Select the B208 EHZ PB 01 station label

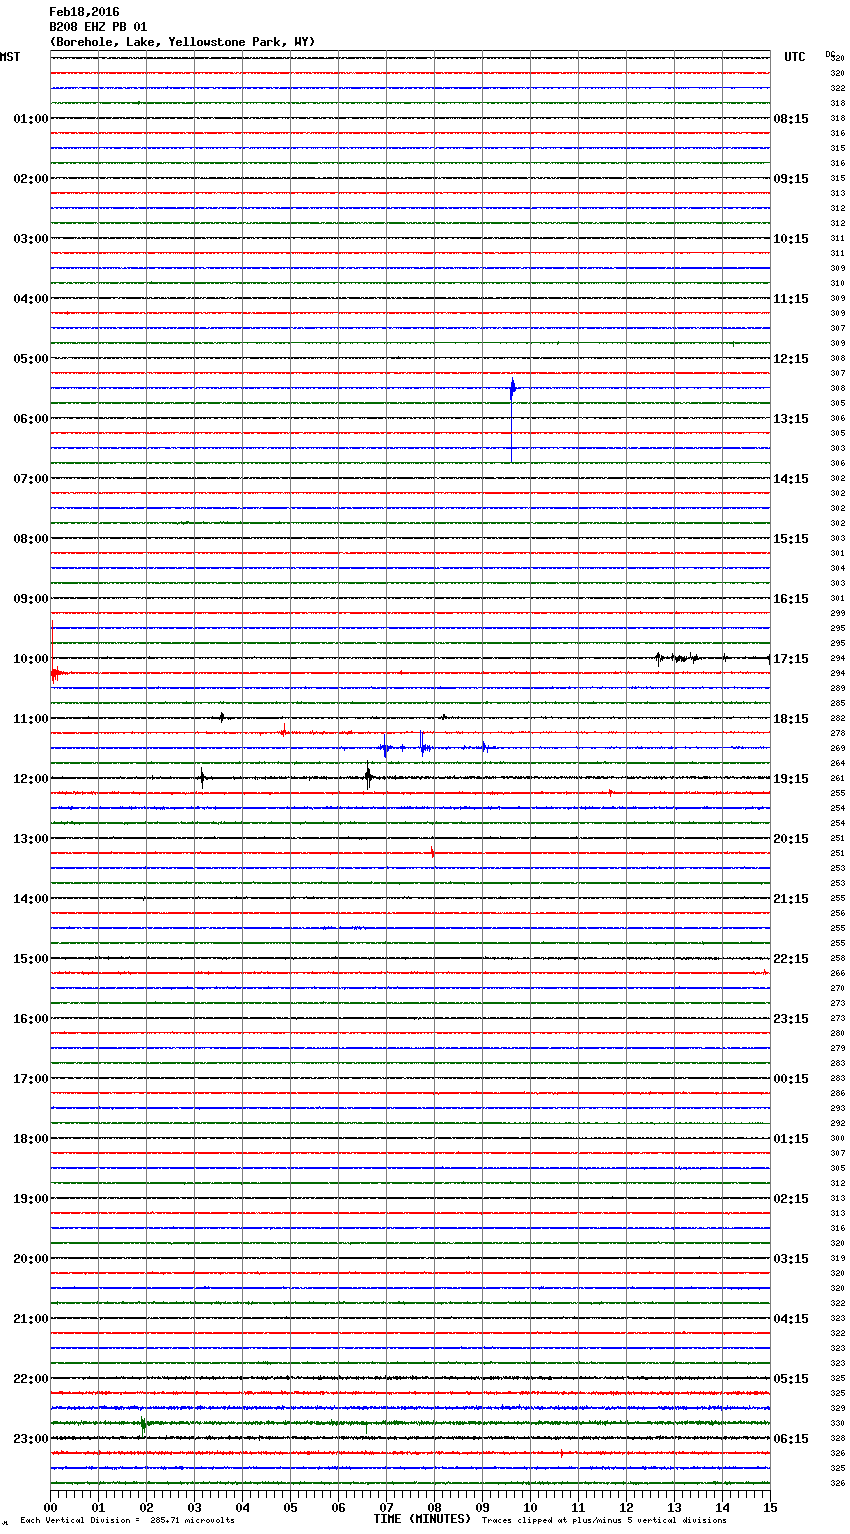[x=98, y=27]
